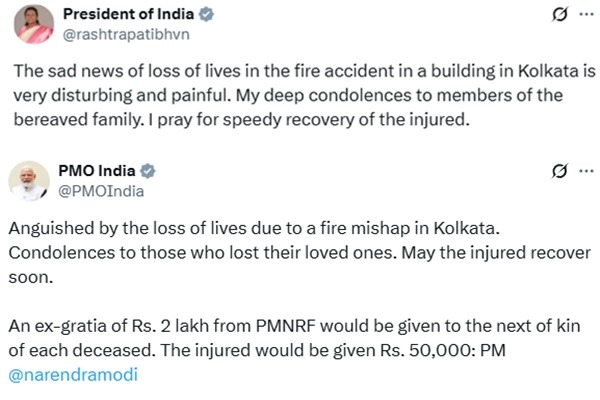Click the President's tweet text about Kolkata fire
Image resolution: width=600 pixels, height=400 pixels.
coord(305,95)
